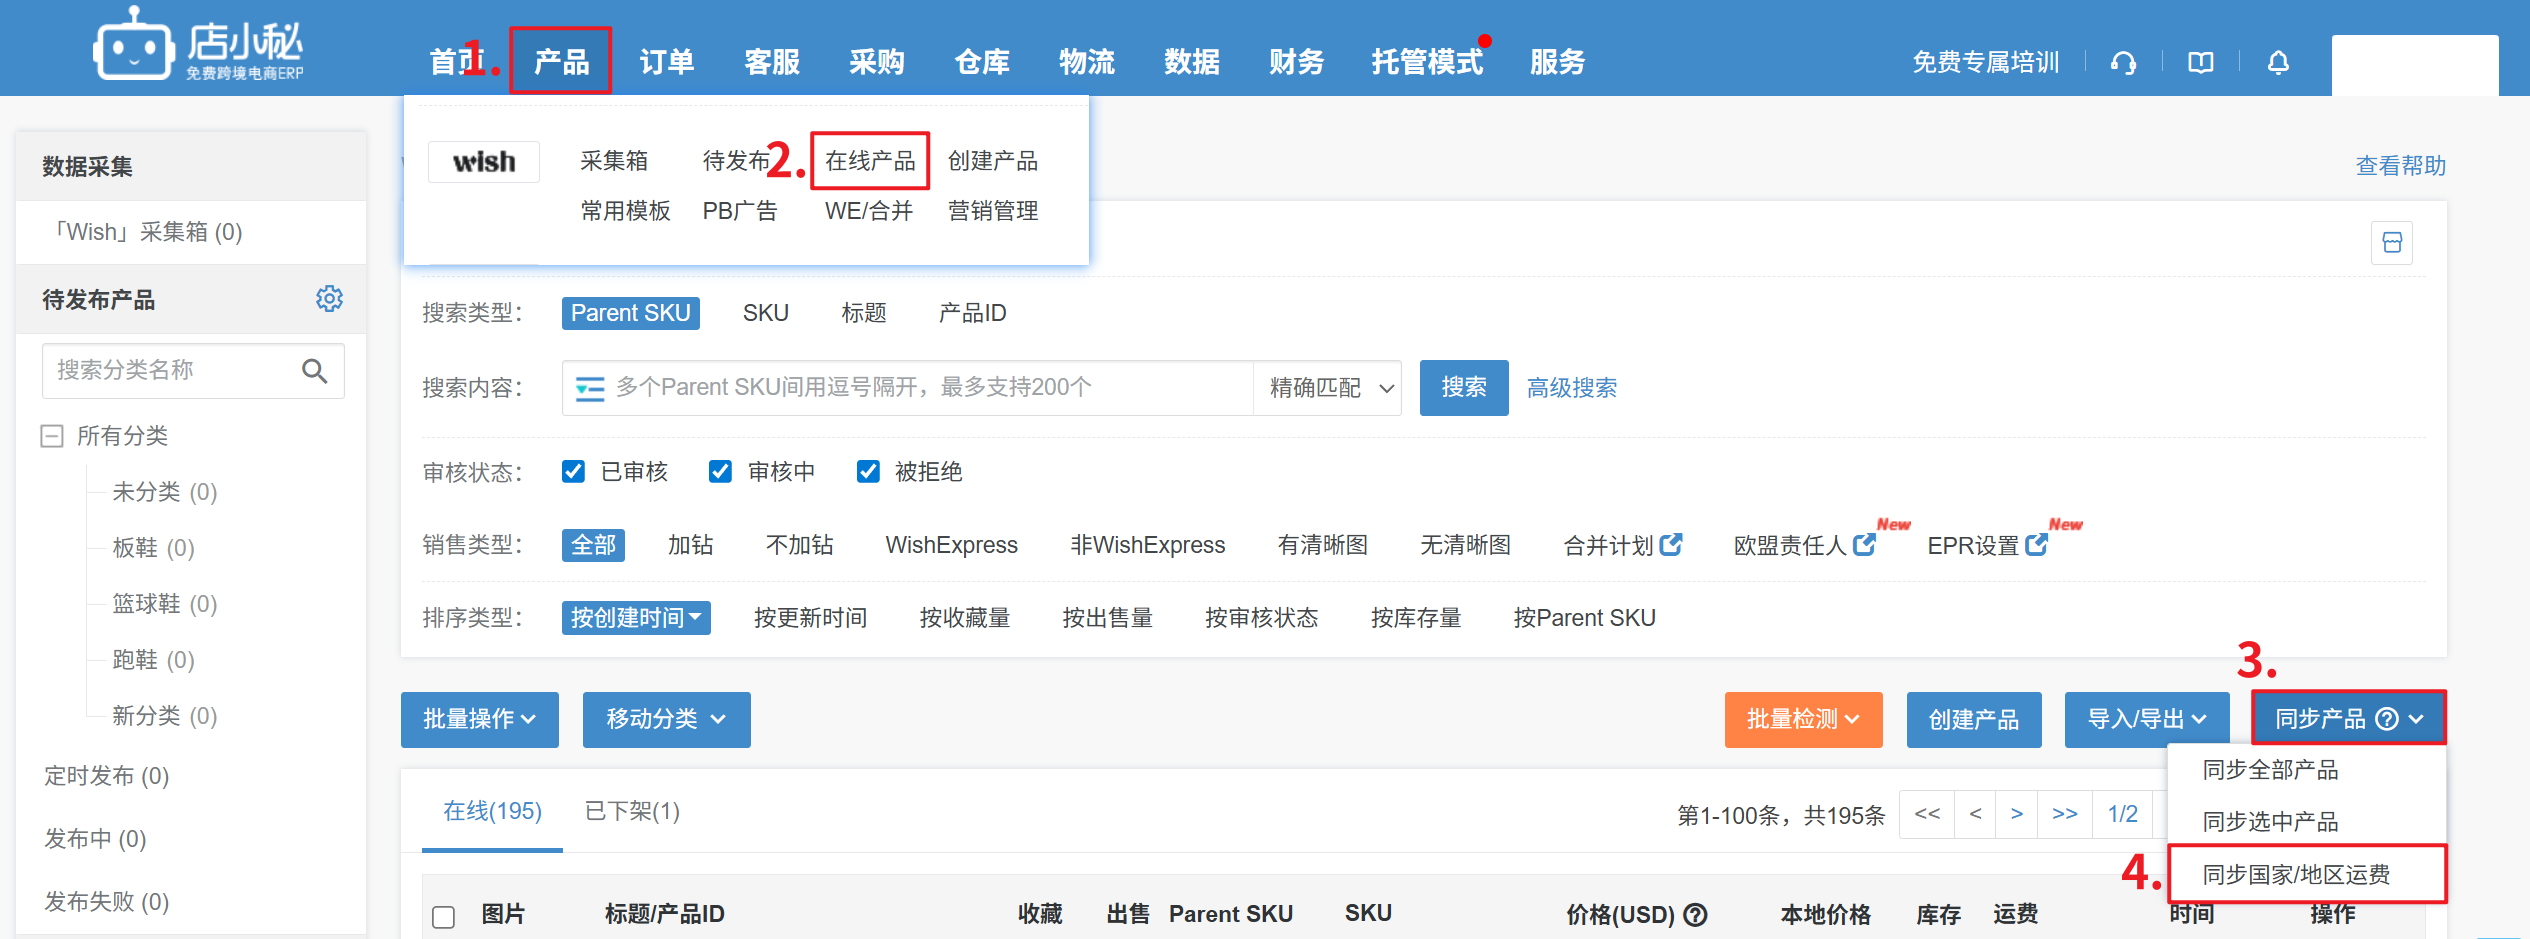Click the notification bell icon
Image resolution: width=2530 pixels, height=939 pixels.
[2278, 63]
